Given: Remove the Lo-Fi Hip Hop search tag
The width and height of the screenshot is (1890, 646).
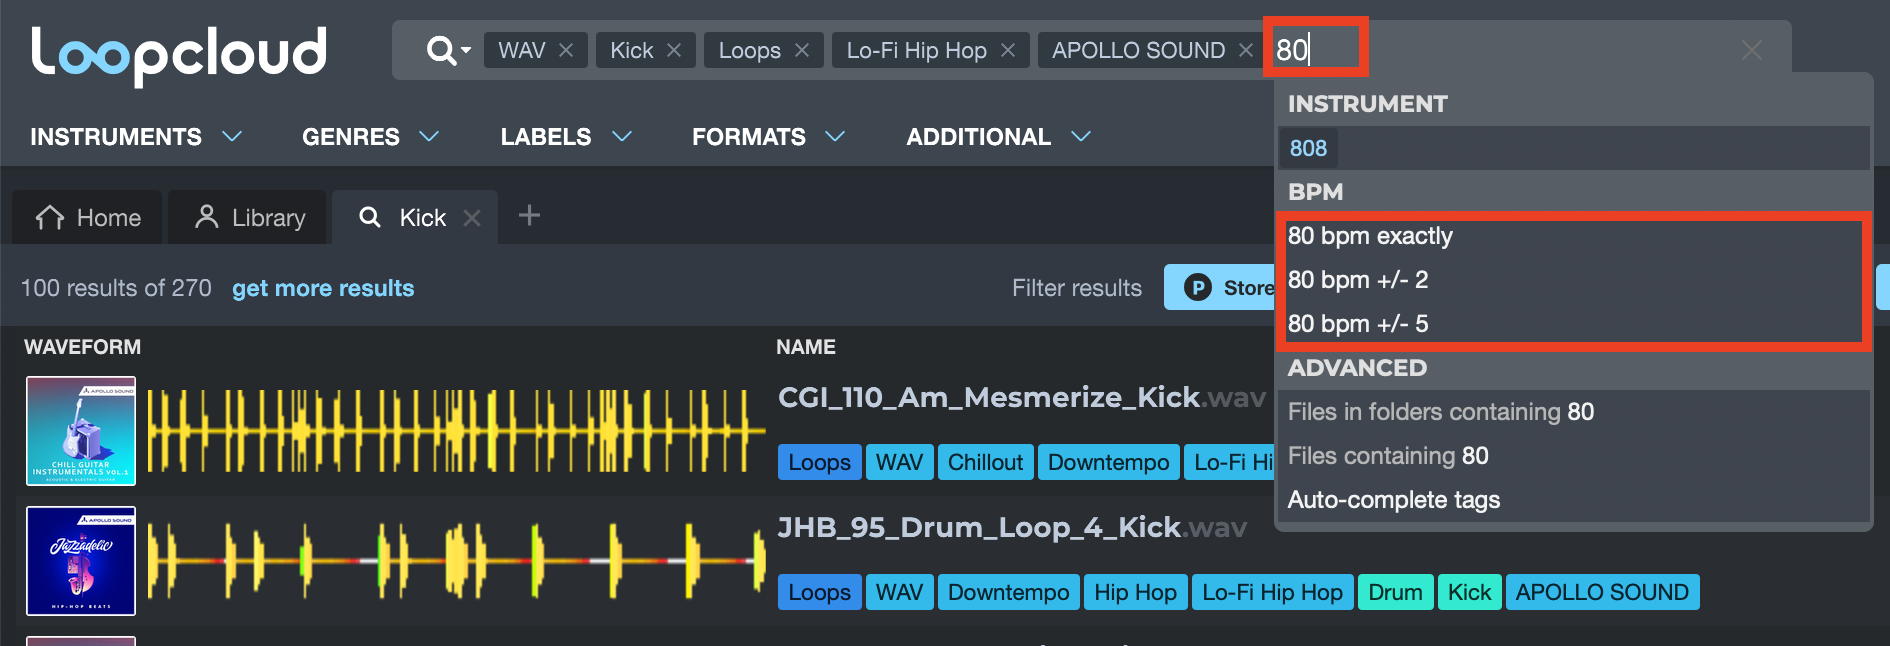Looking at the screenshot, I should click(1008, 50).
